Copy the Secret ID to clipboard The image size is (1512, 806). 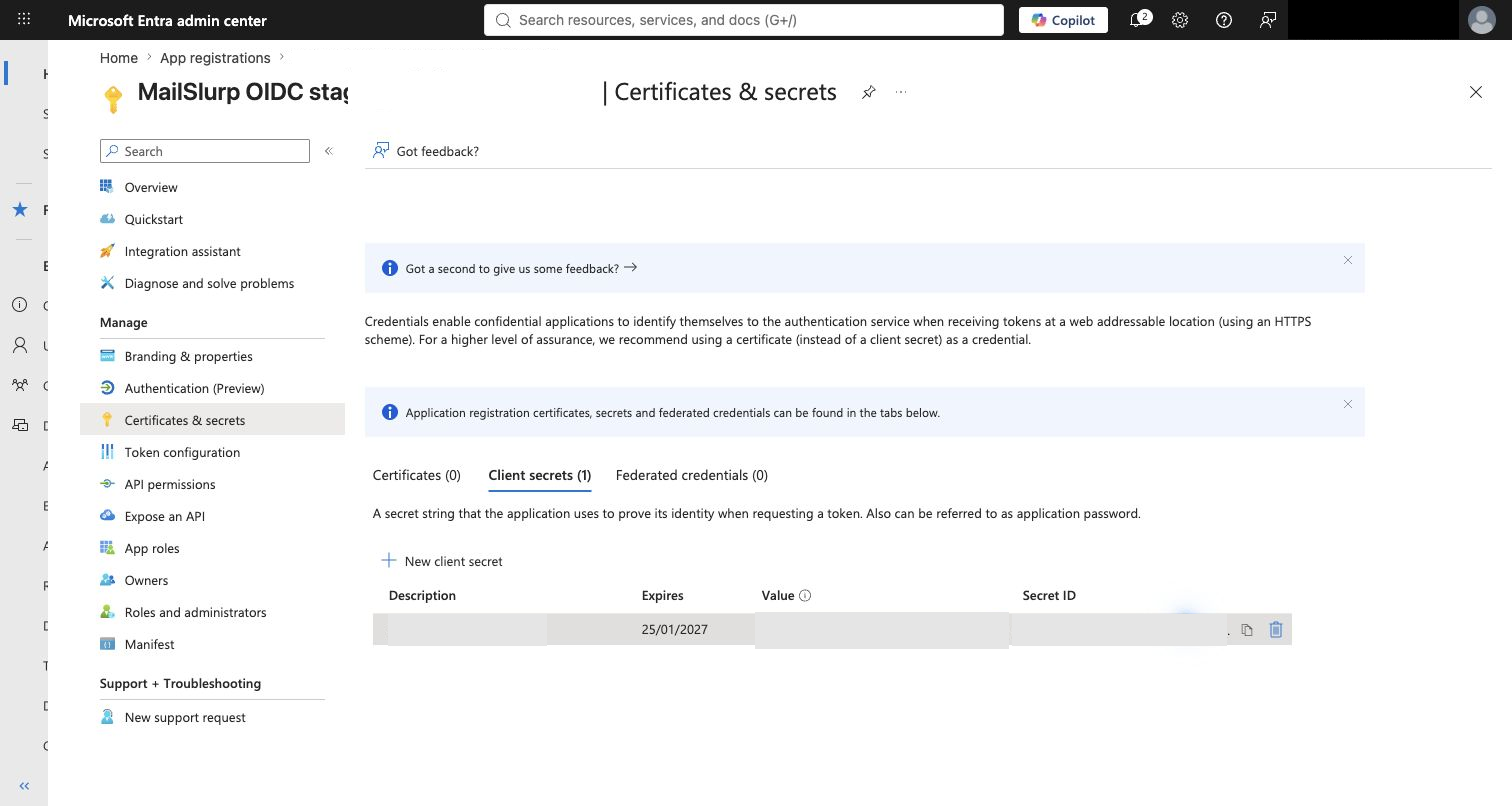click(1246, 630)
